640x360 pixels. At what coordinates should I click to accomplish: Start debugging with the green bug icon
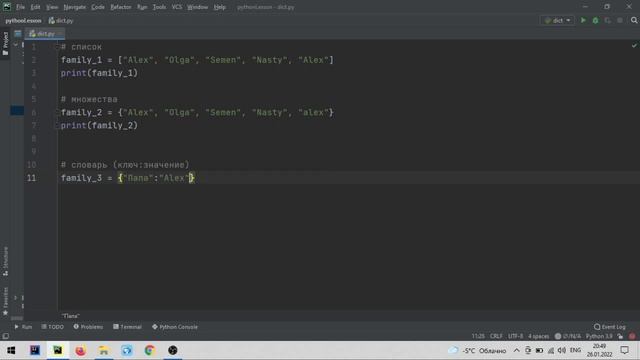[595, 20]
